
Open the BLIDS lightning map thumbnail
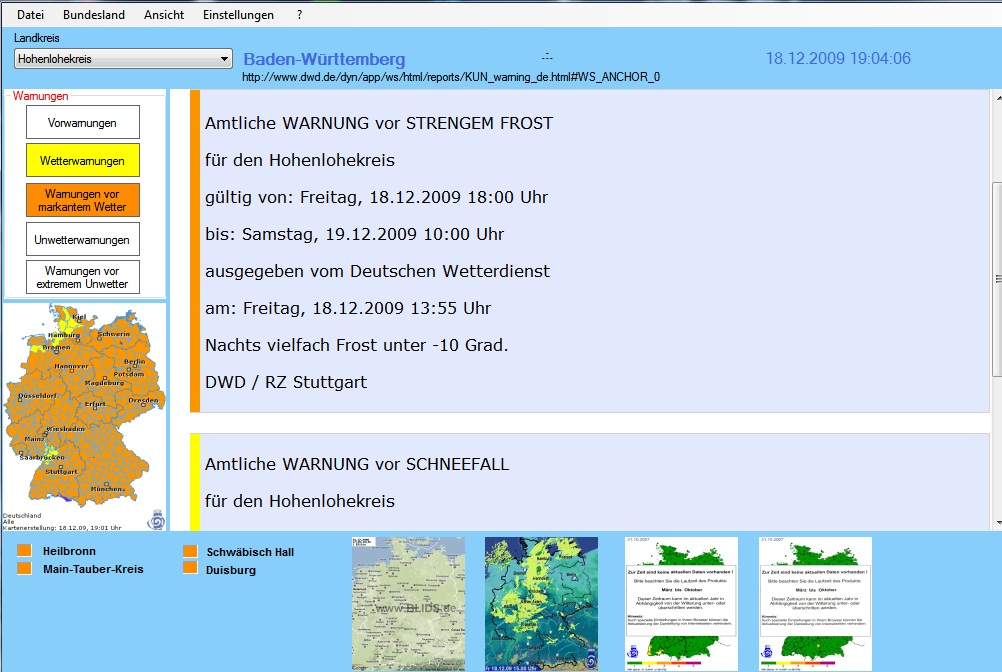408,603
